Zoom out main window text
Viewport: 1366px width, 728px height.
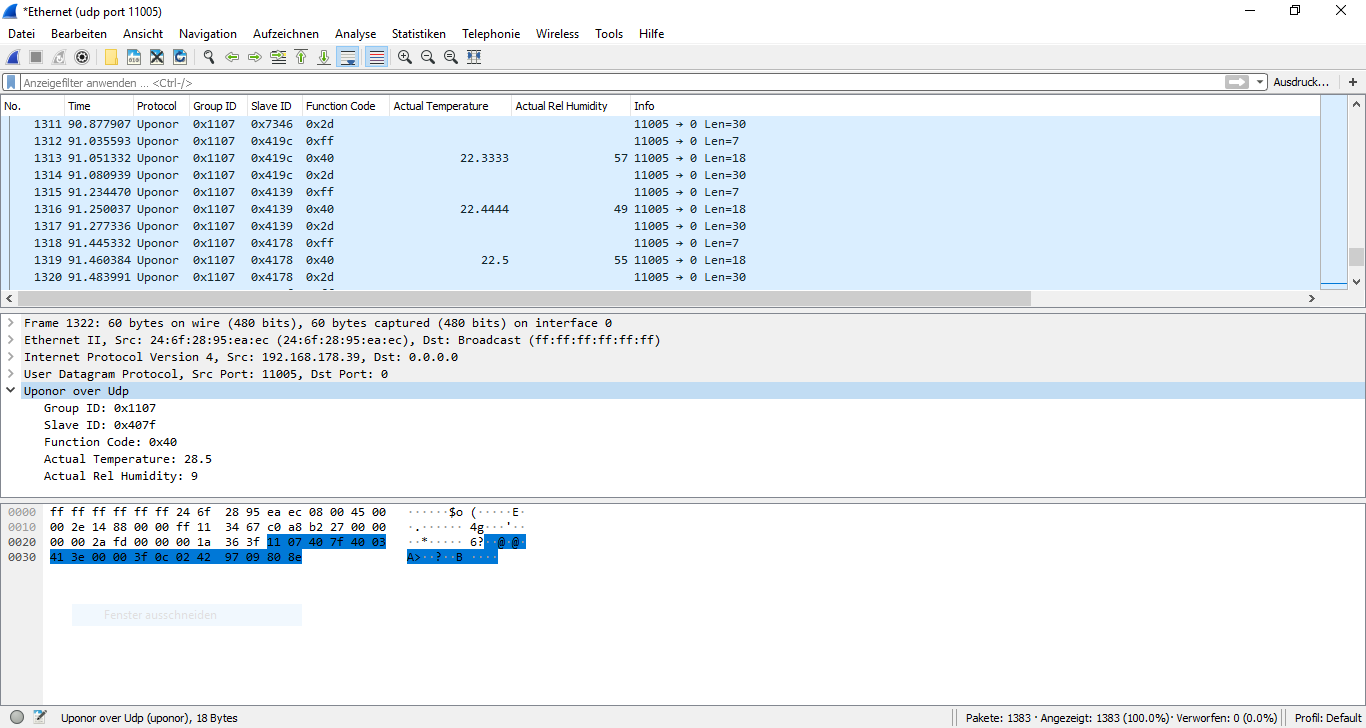pos(428,57)
